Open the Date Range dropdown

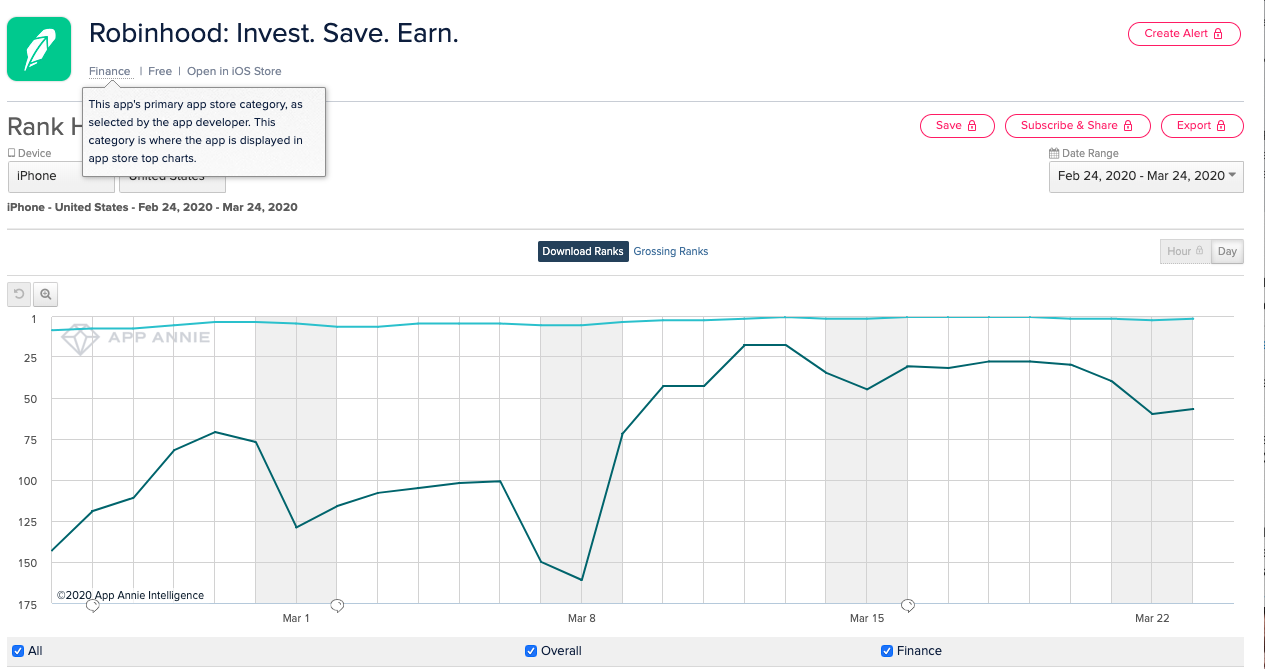pos(1146,176)
